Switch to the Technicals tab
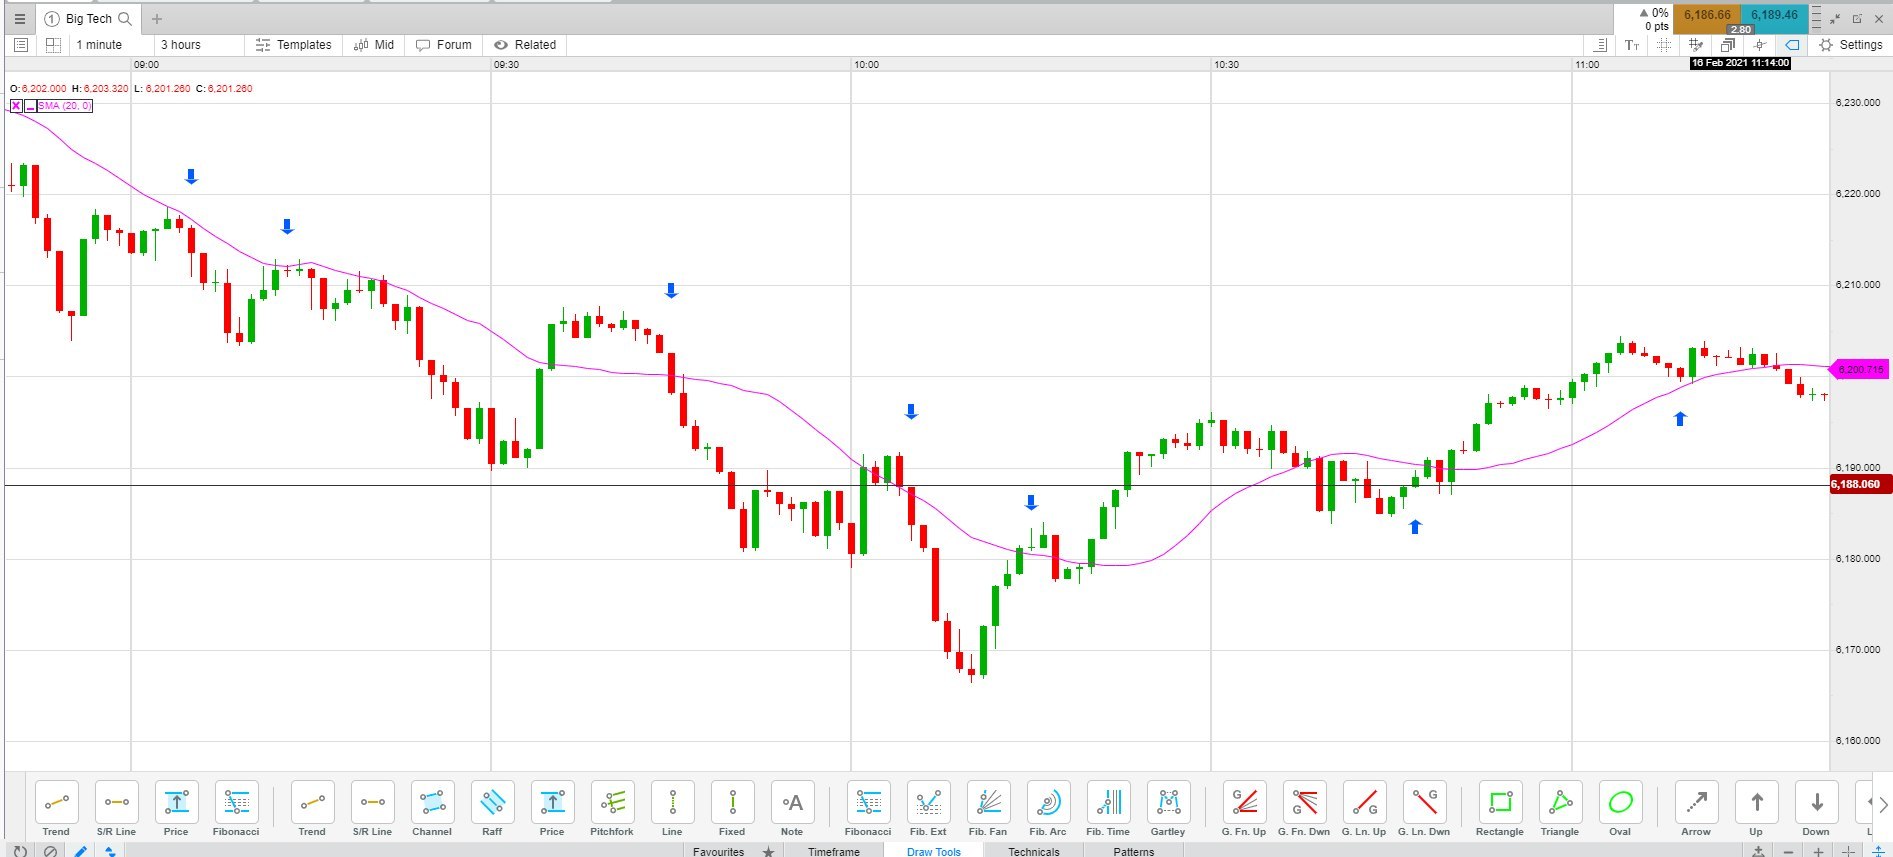The width and height of the screenshot is (1893, 857). click(x=1033, y=851)
